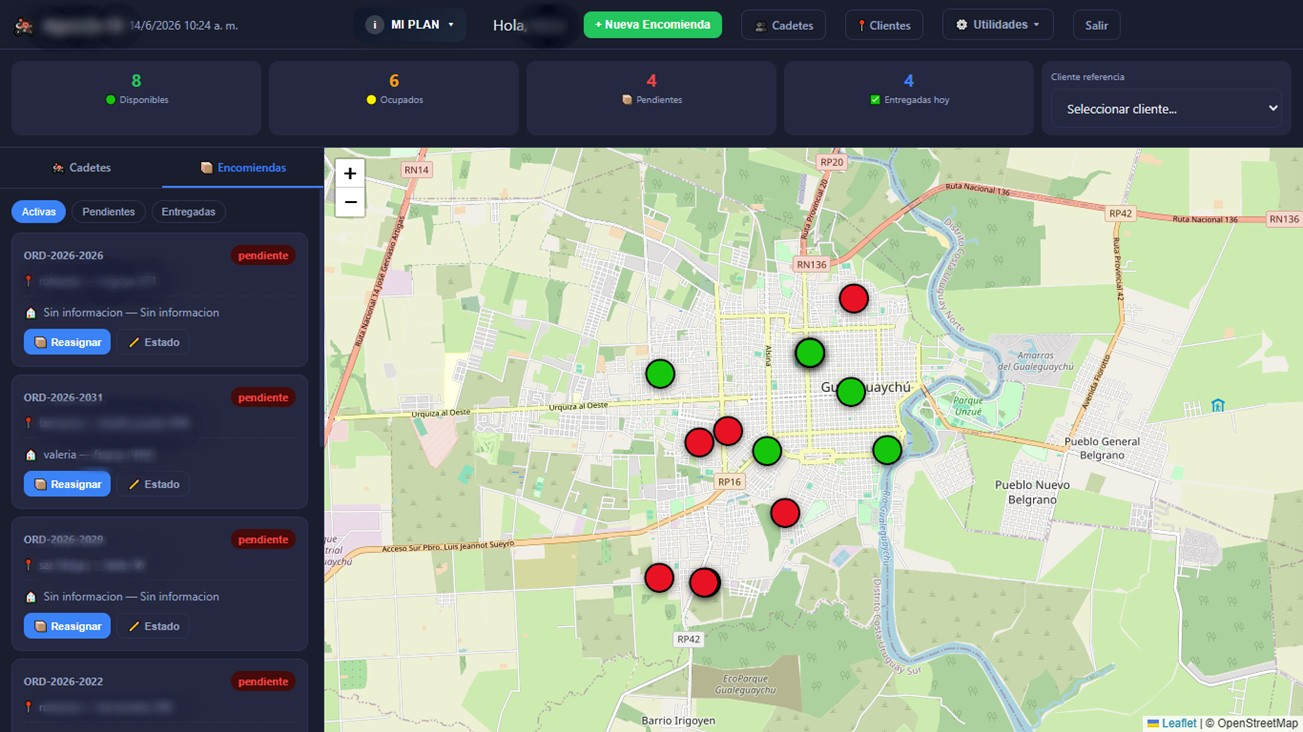
Task: Click the pendiente badge on ORD-2026-2026
Action: [x=263, y=255]
